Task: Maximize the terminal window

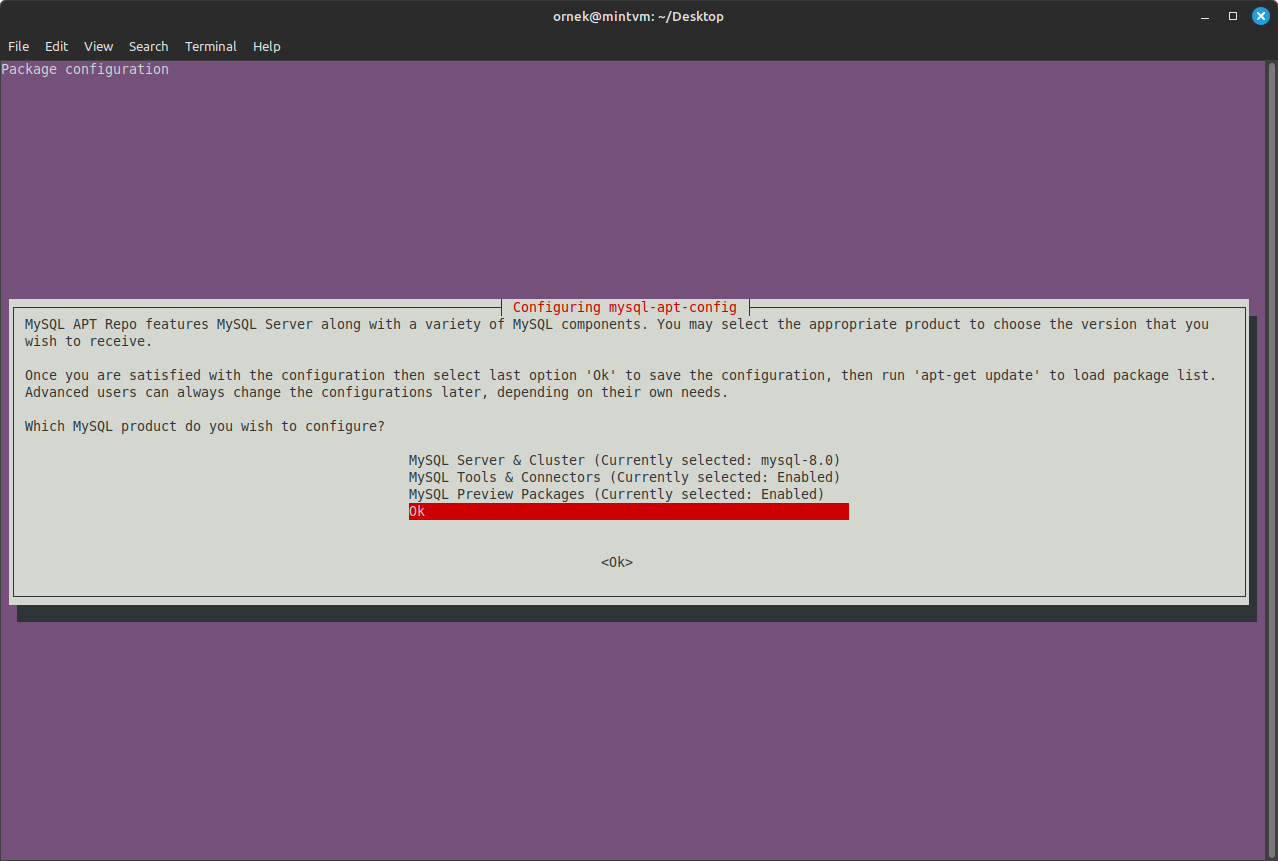Action: [x=1233, y=16]
